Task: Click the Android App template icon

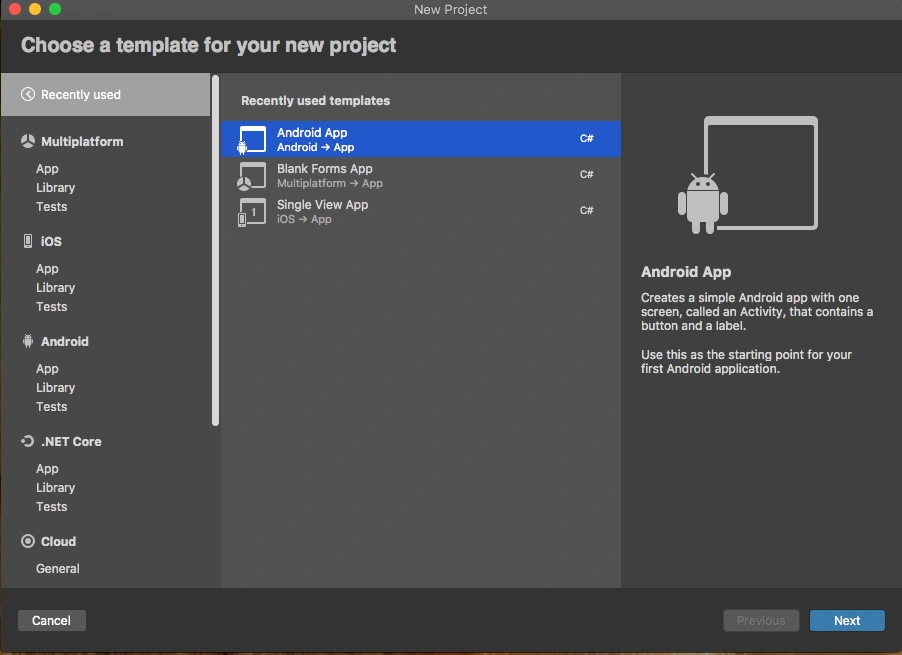Action: tap(251, 140)
